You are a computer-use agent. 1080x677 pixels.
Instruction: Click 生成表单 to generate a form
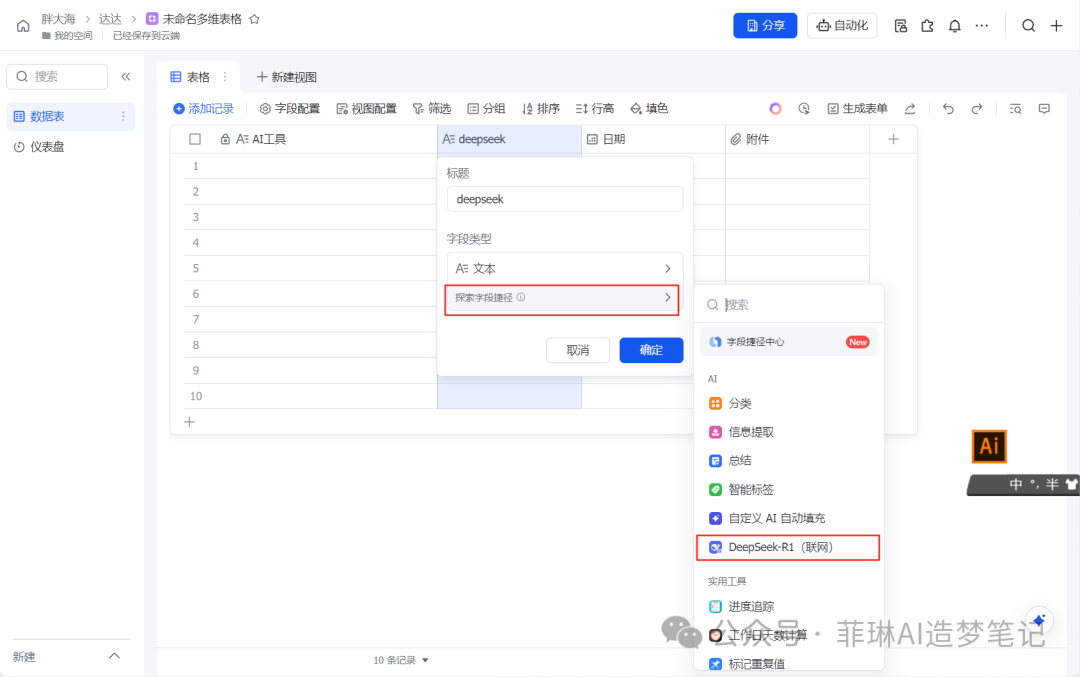click(858, 109)
